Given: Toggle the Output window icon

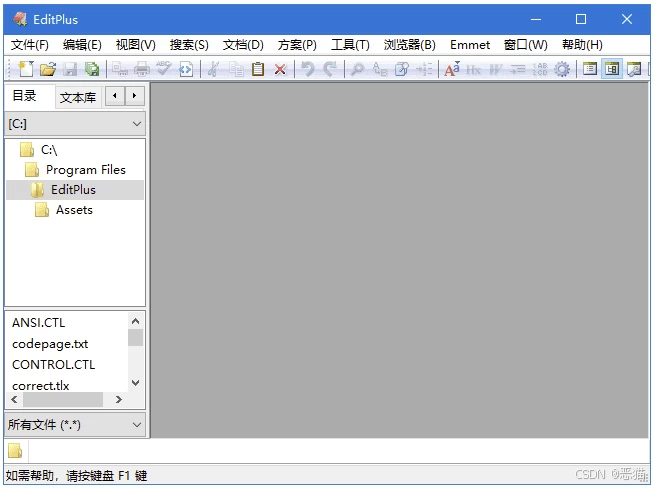Looking at the screenshot, I should click(634, 69).
